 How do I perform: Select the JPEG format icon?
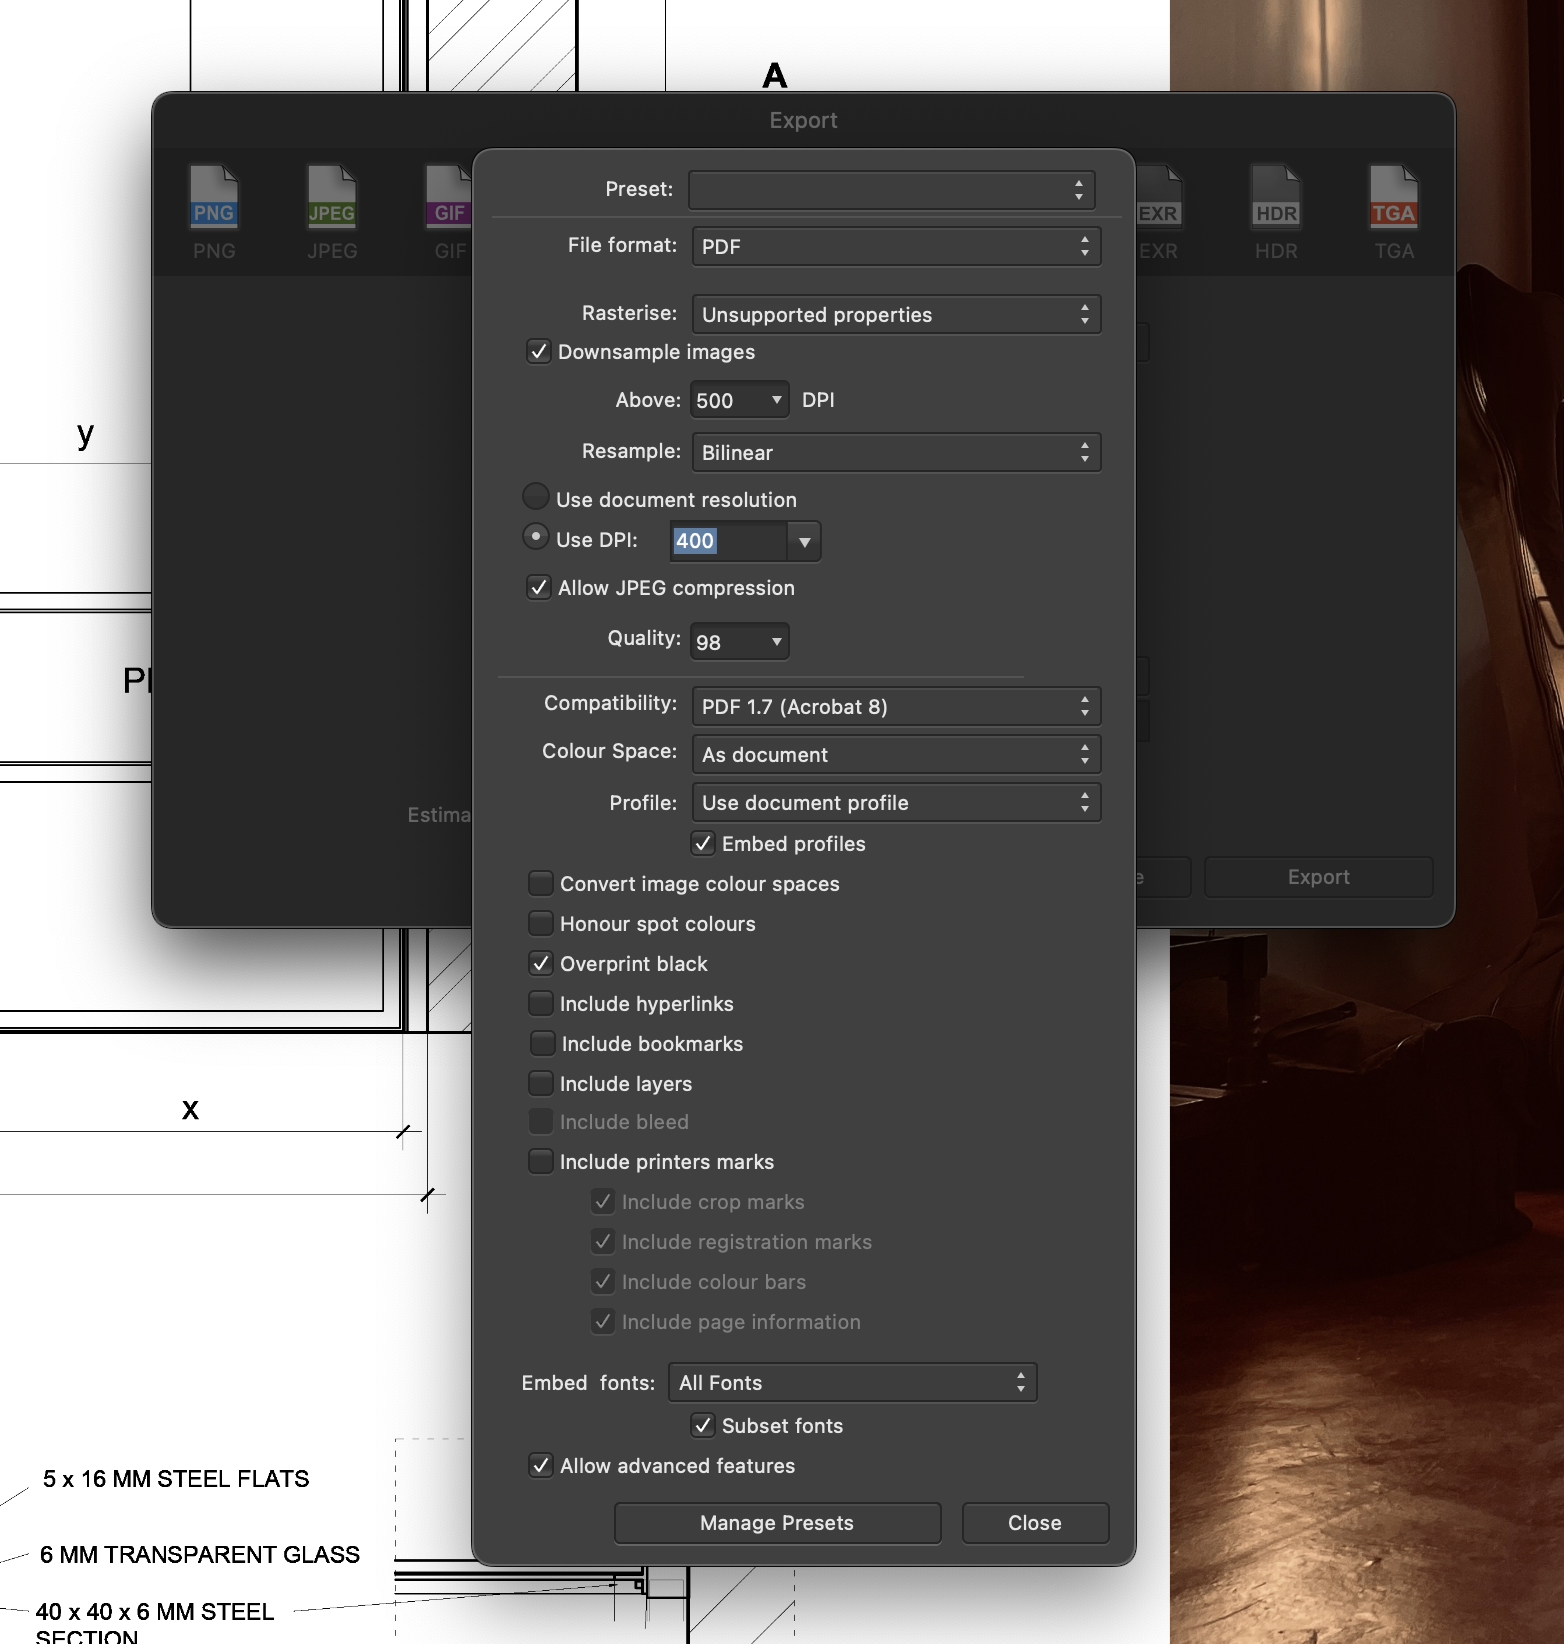coord(332,197)
